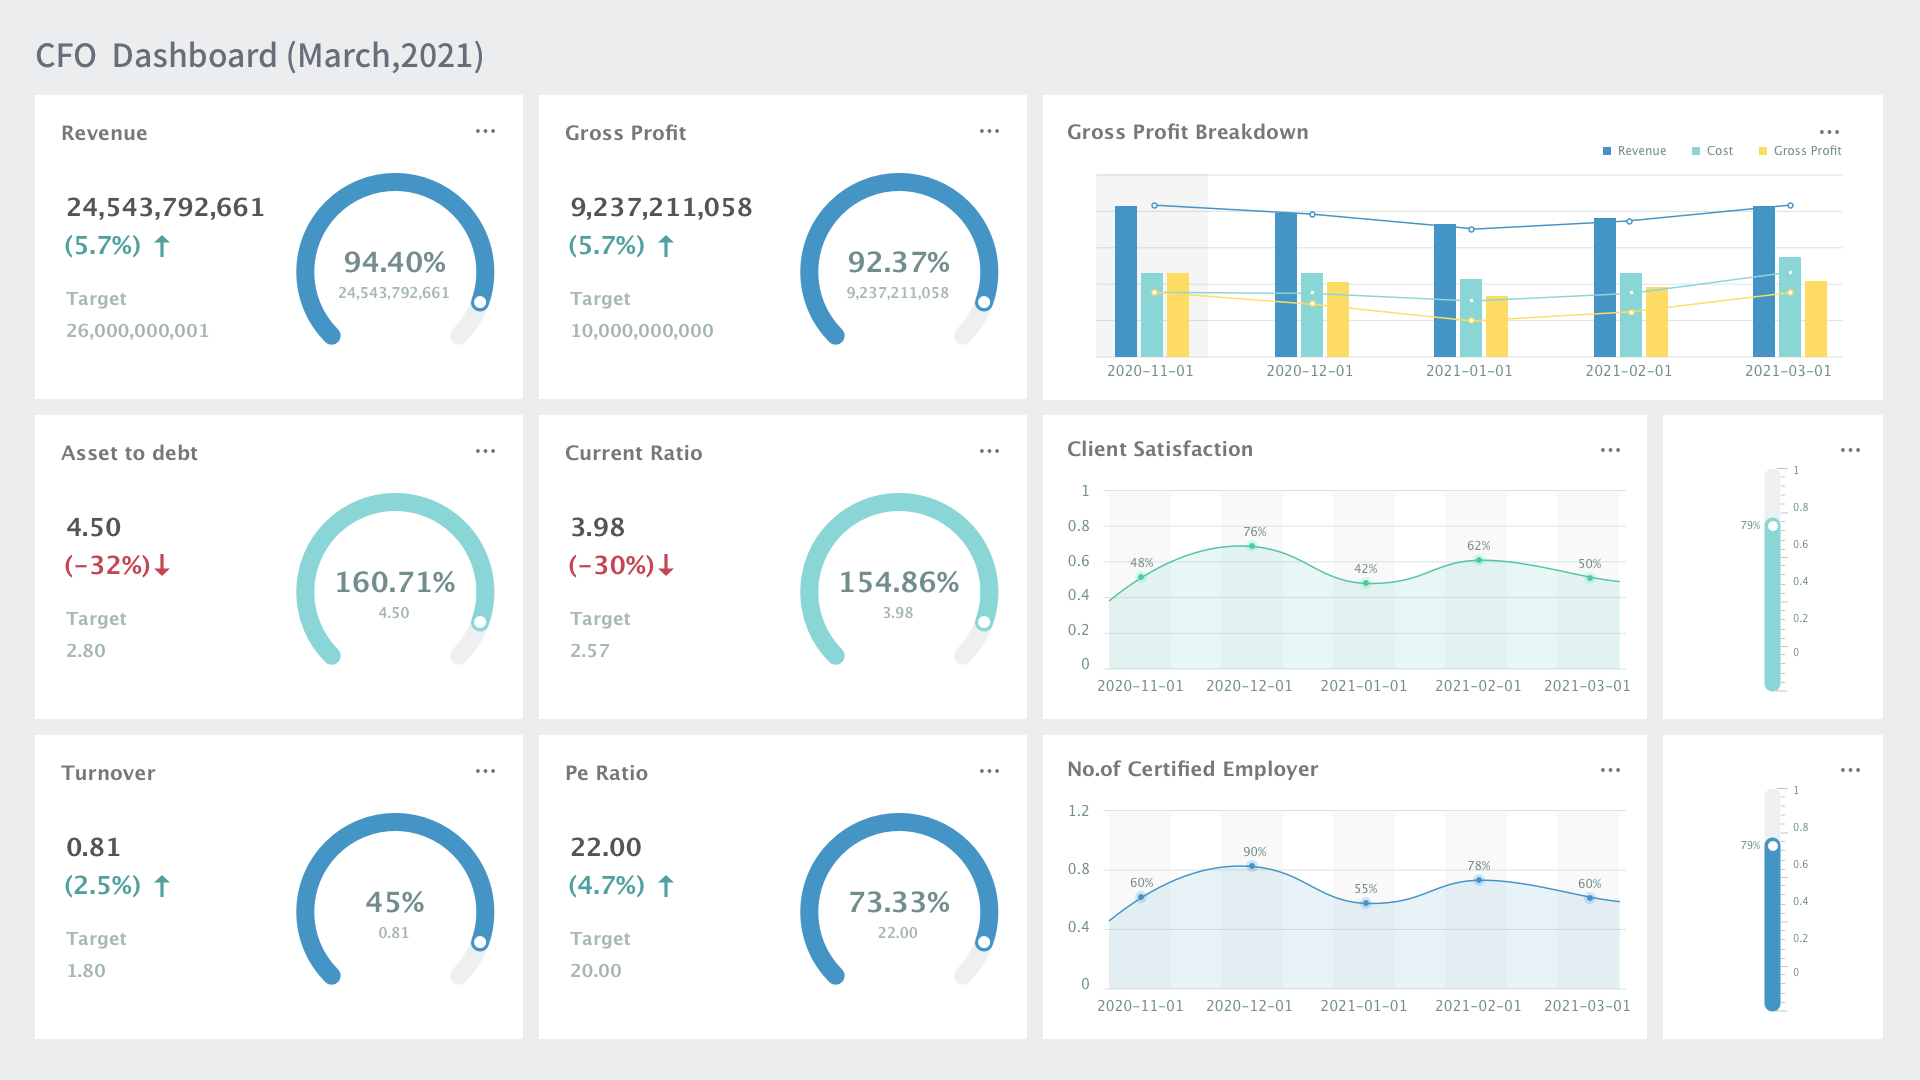
Task: Click the 2021-01-01 teal Cost bar
Action: (x=1471, y=318)
